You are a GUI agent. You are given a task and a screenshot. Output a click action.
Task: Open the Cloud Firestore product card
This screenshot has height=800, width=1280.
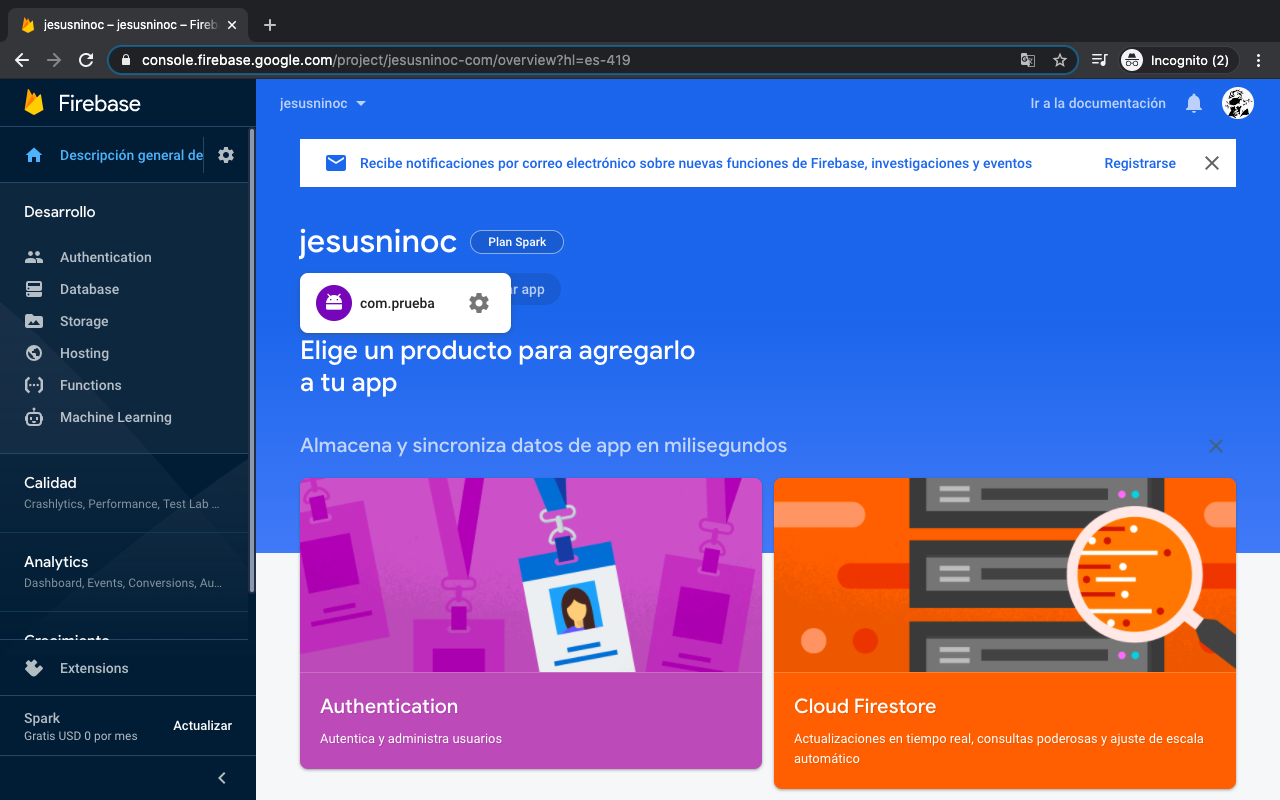point(1005,633)
